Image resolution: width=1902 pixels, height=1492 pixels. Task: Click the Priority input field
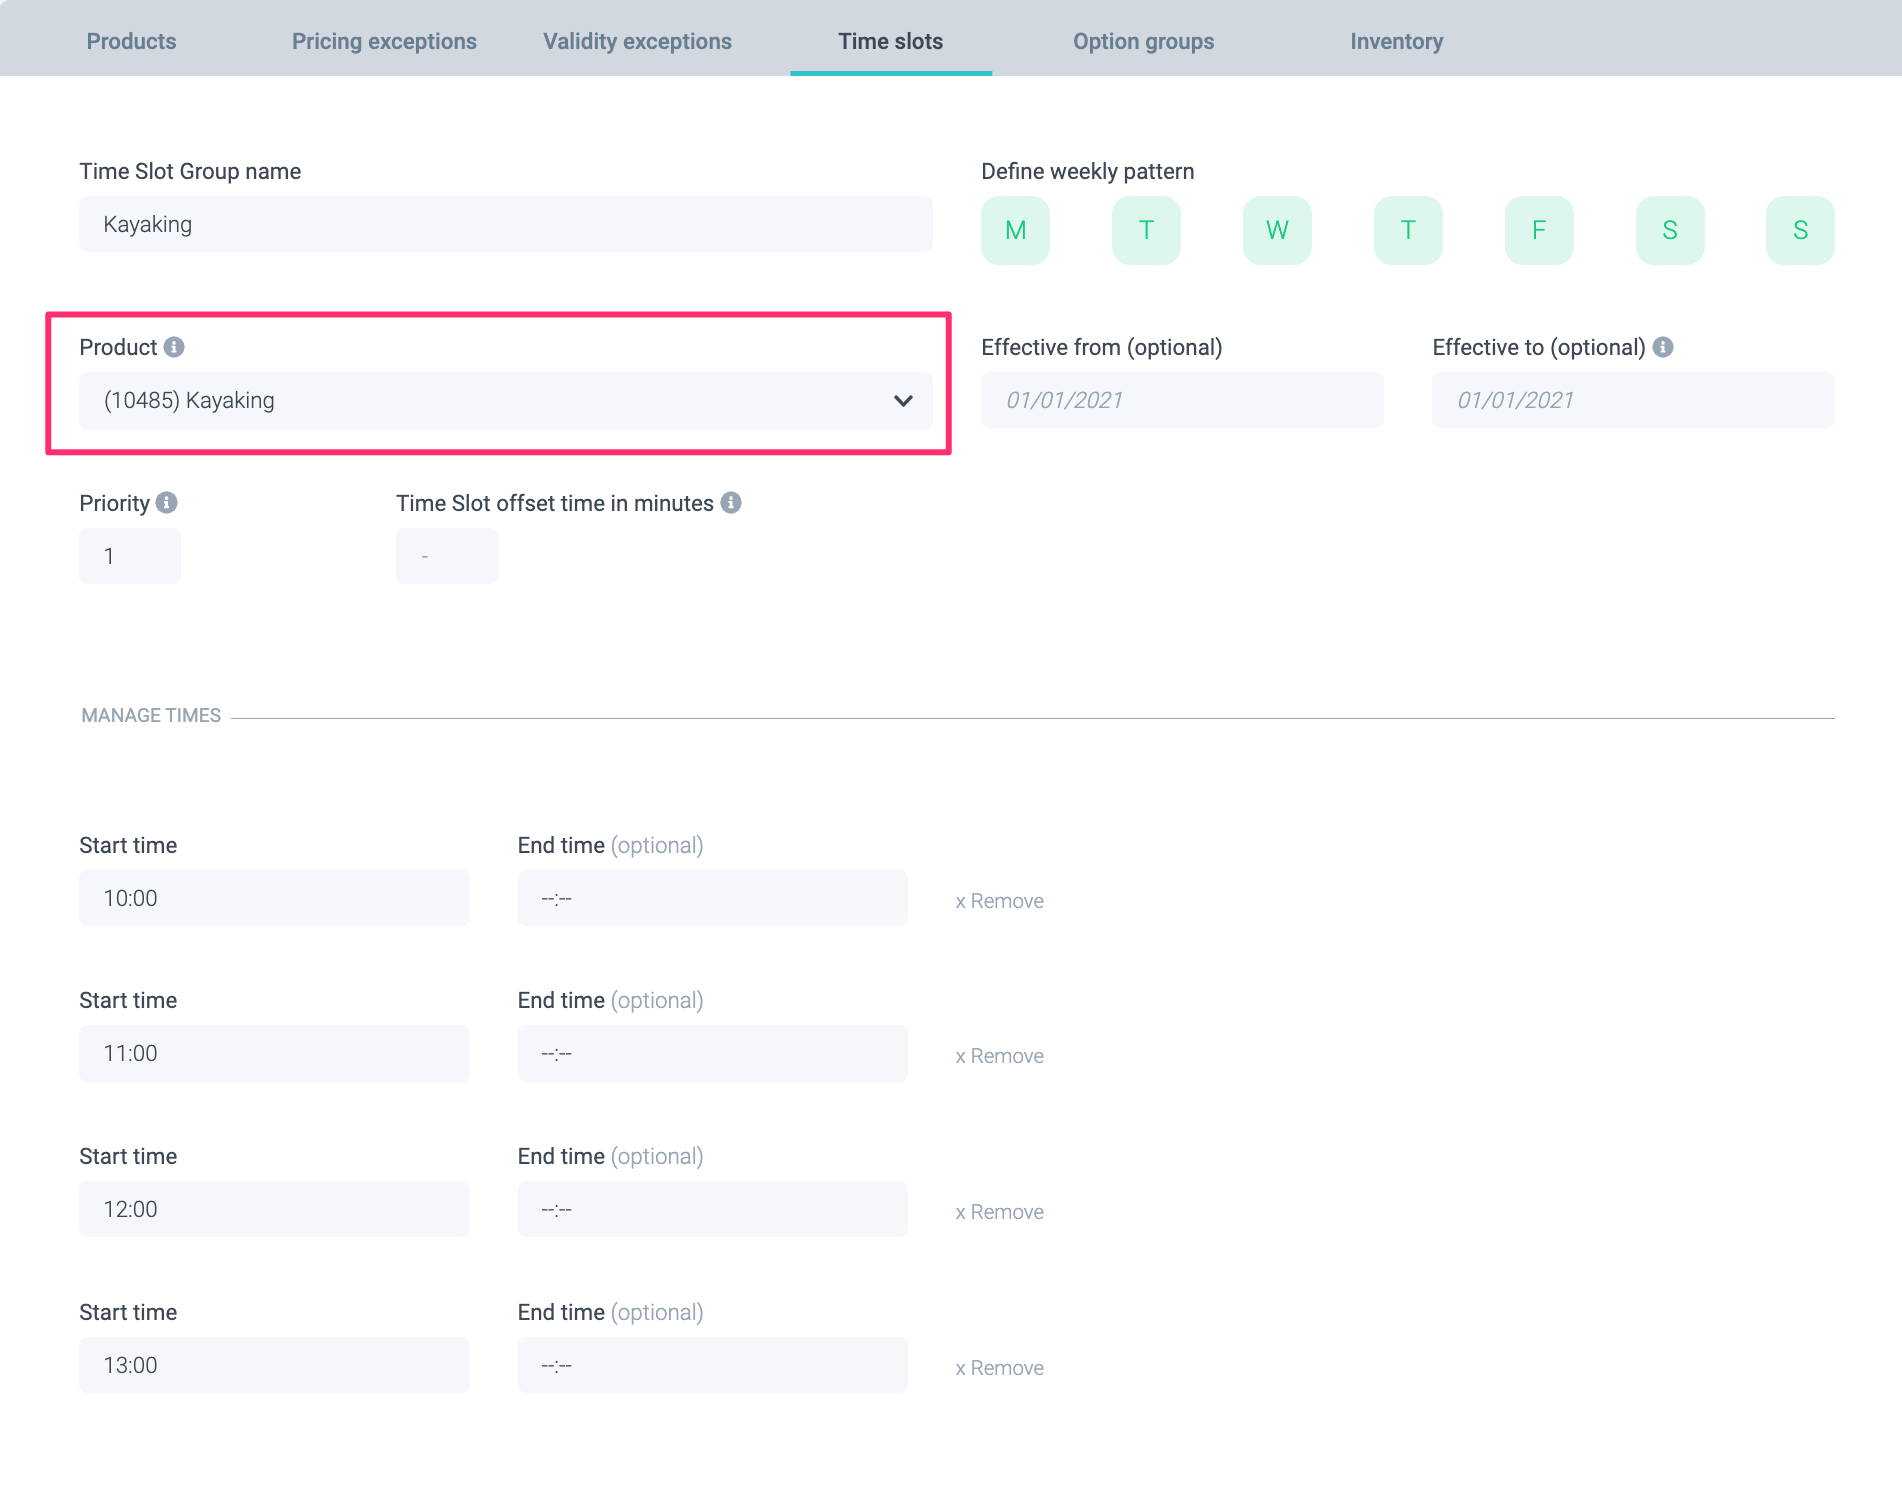coord(130,556)
